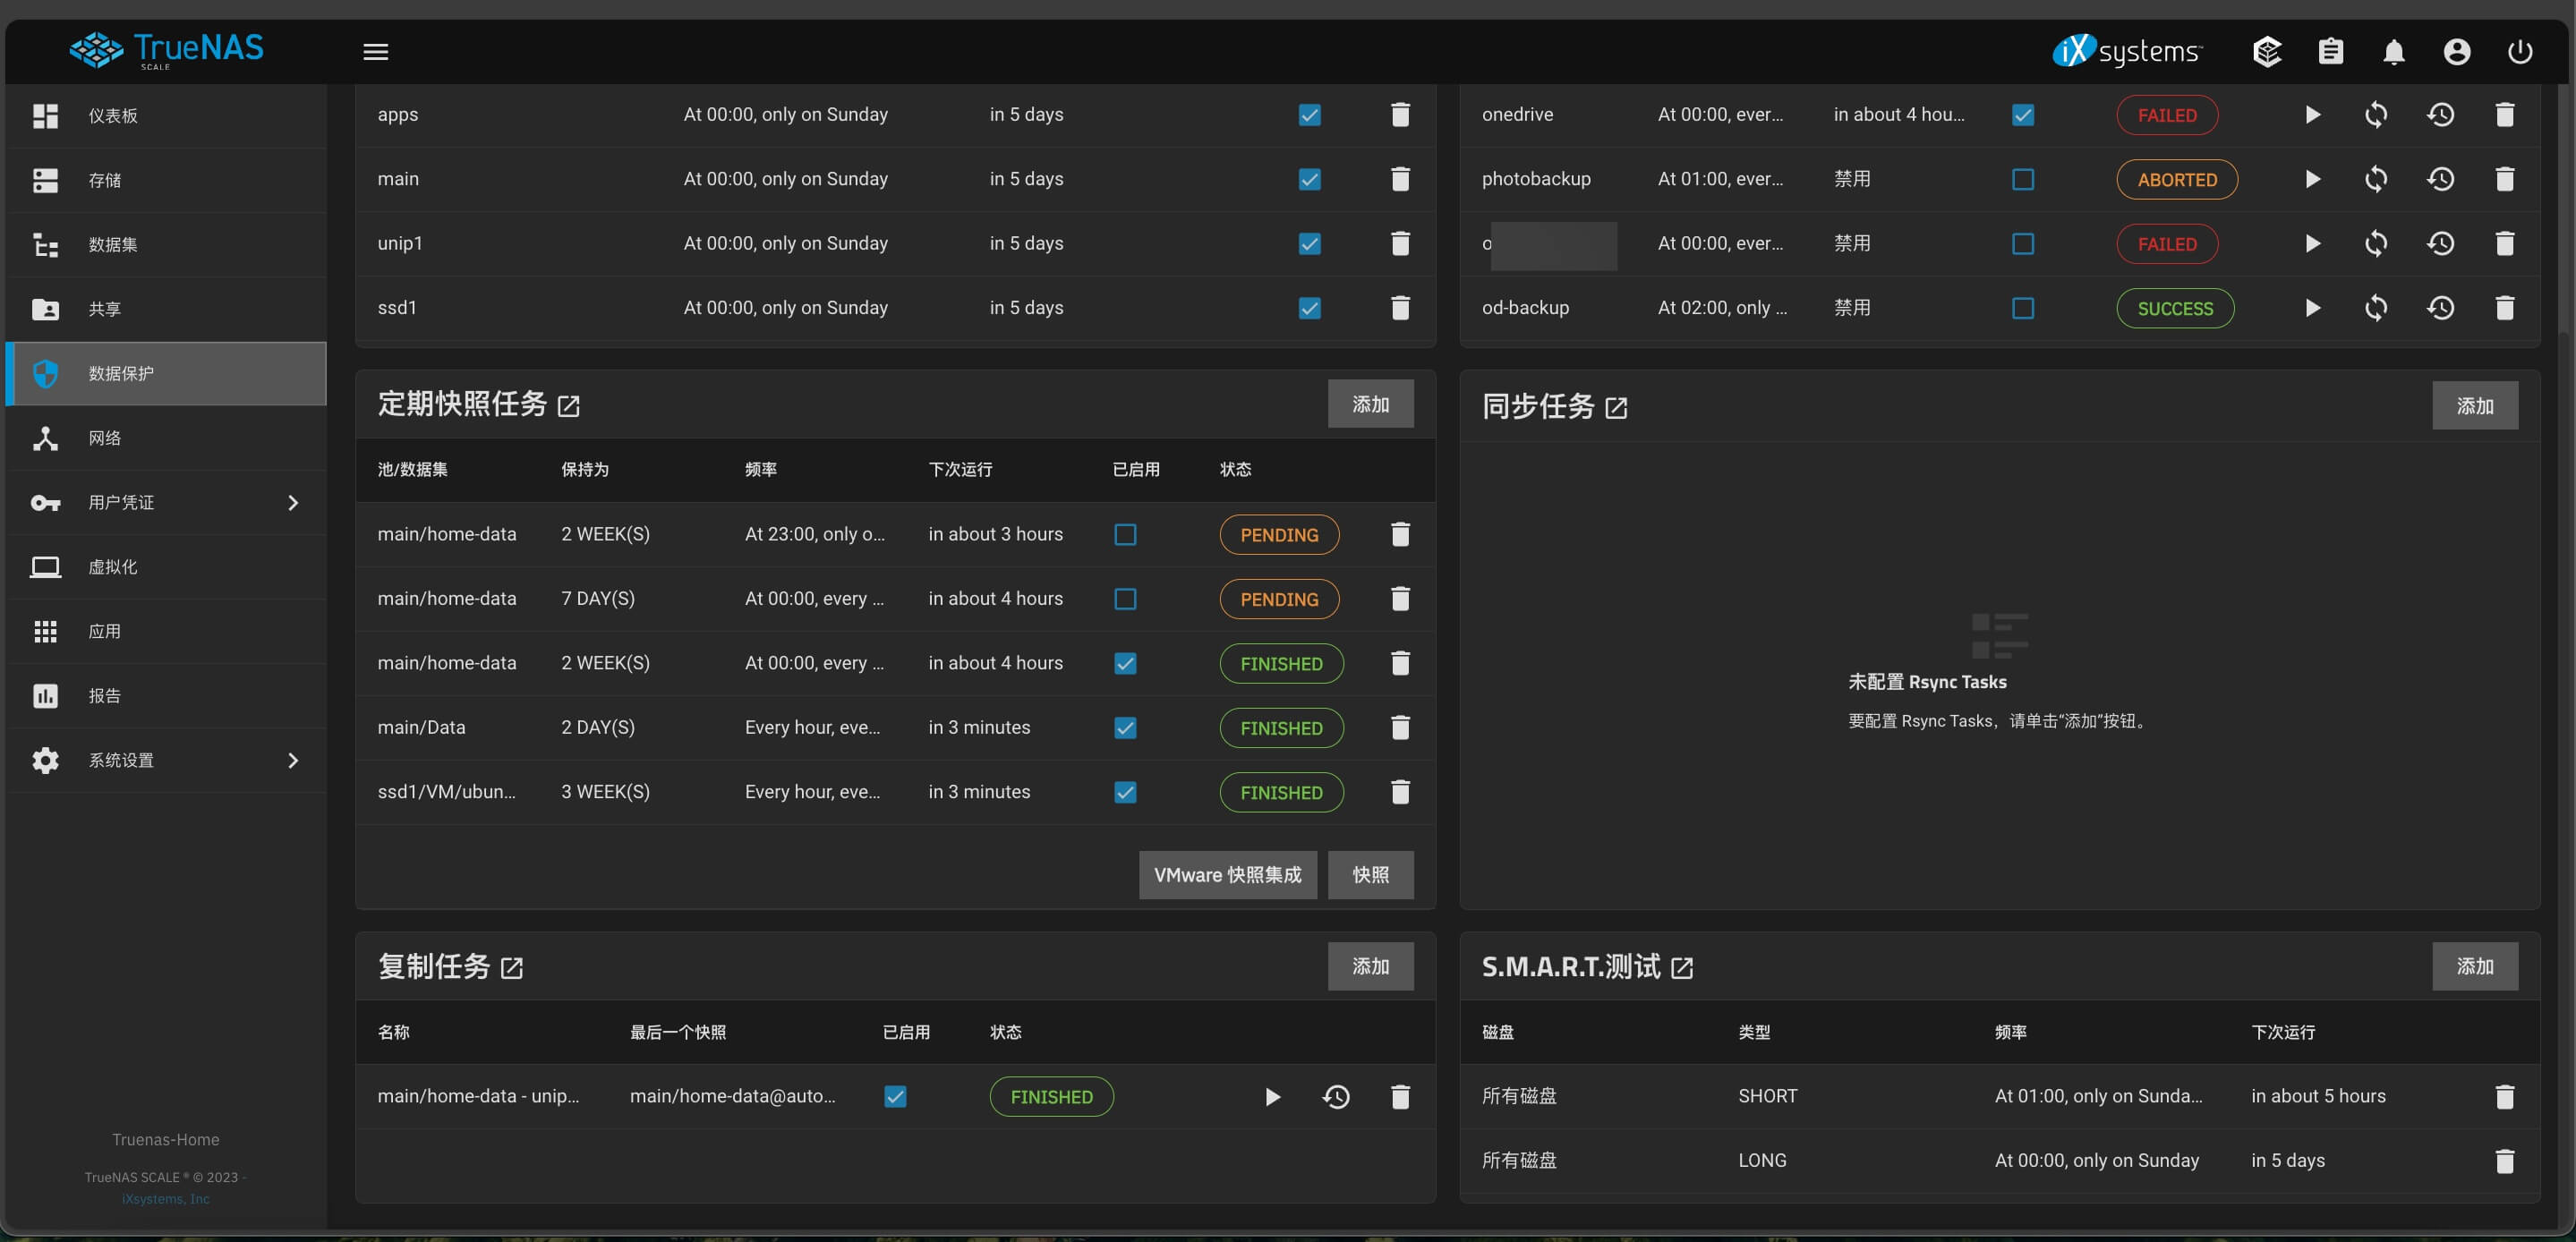Toggle the sidebar hamburger menu

coord(375,51)
